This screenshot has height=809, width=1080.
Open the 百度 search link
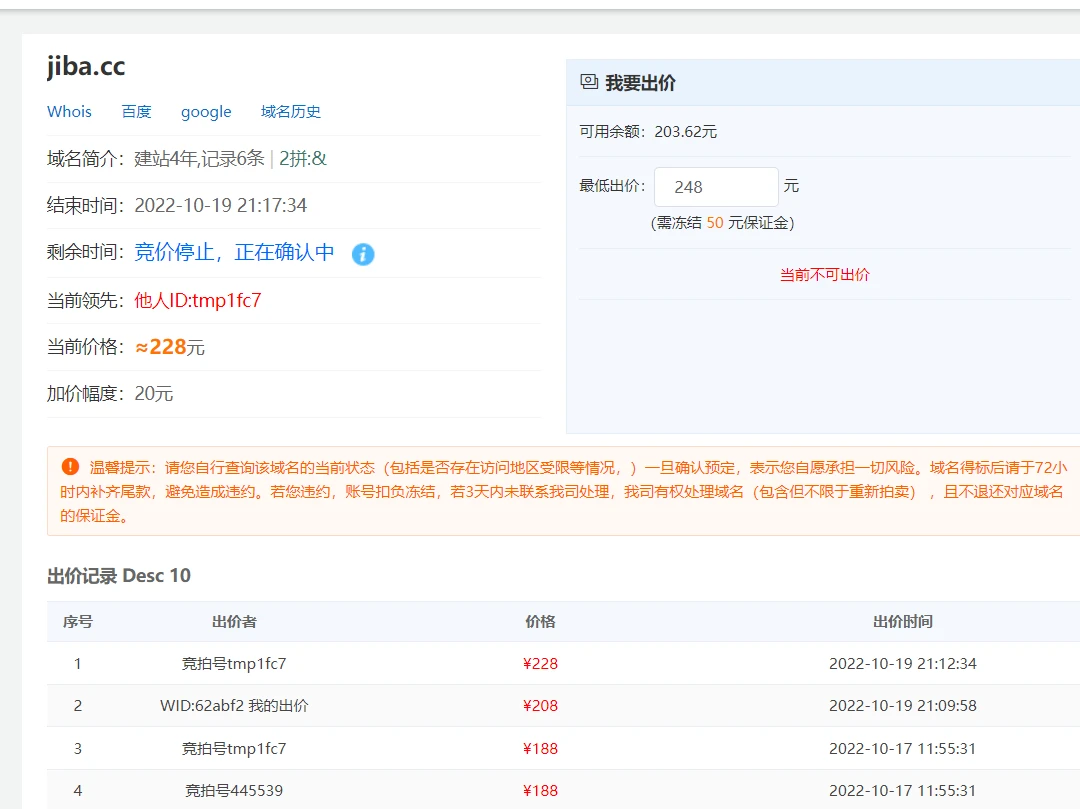[136, 112]
